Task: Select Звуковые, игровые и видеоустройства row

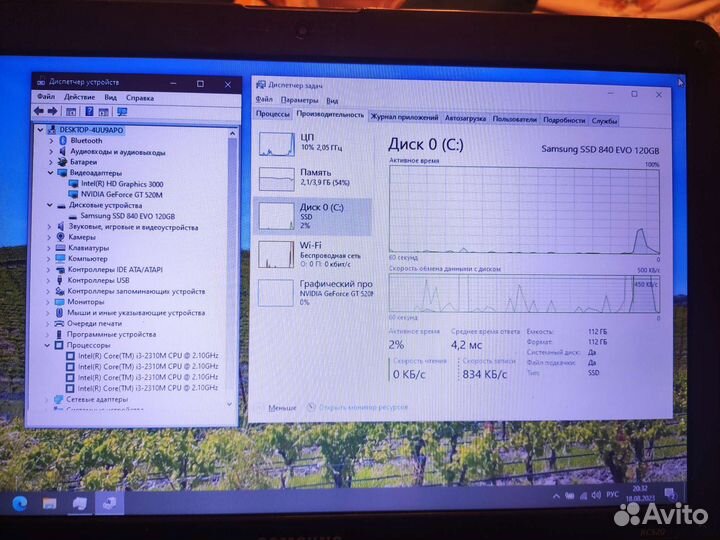Action: [133, 227]
